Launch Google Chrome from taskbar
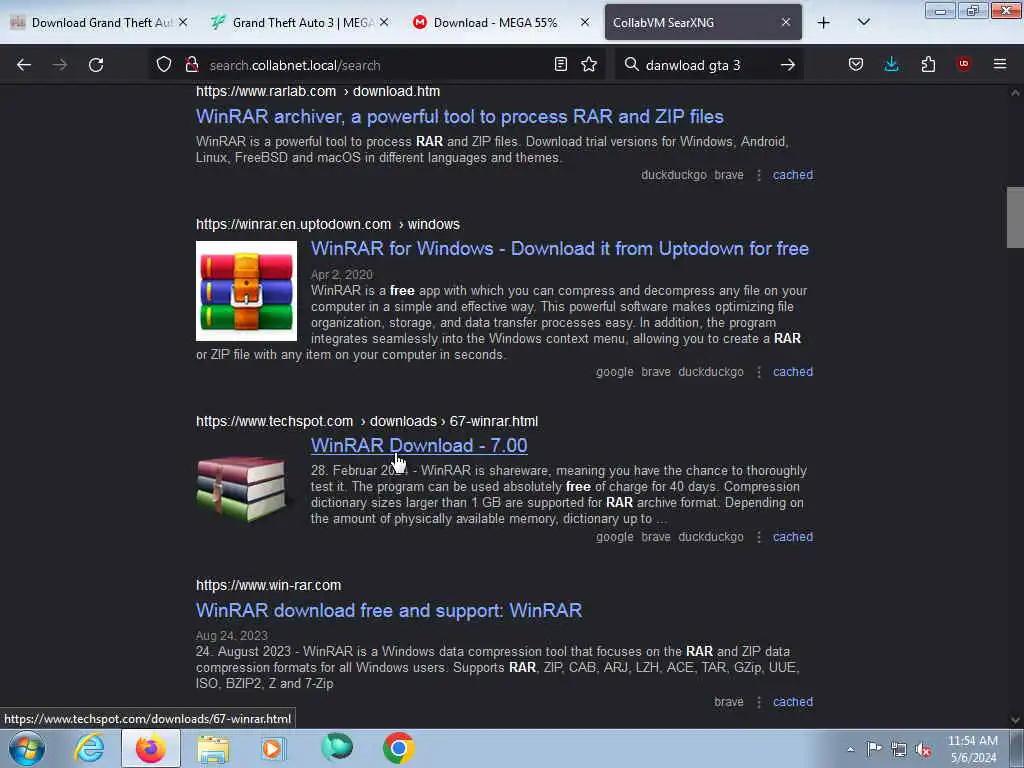The width and height of the screenshot is (1024, 768). (398, 748)
